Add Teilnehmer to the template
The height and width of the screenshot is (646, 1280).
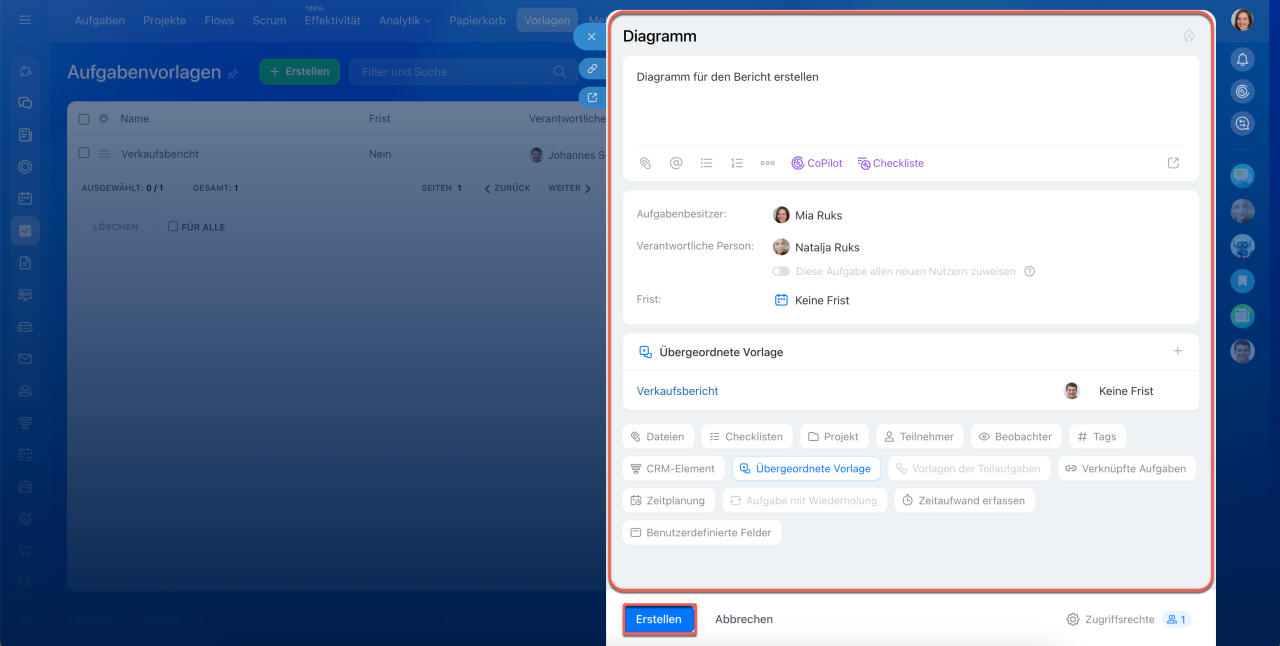pos(920,437)
